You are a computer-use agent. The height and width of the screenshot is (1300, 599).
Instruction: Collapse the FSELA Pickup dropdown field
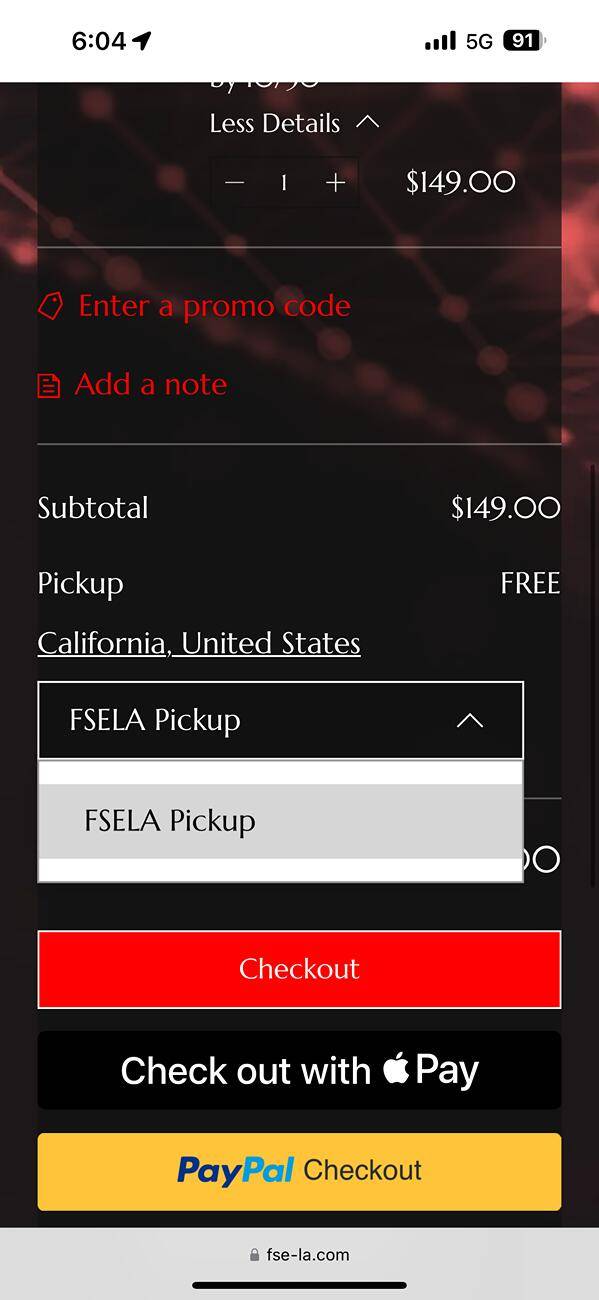click(280, 720)
